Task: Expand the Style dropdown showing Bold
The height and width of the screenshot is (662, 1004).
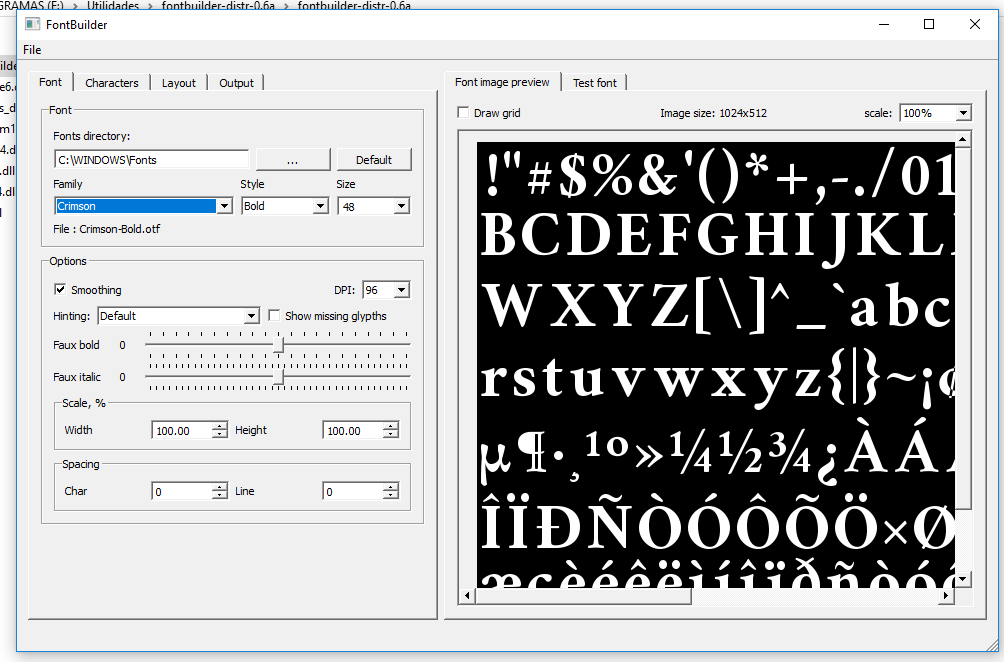Action: [320, 206]
